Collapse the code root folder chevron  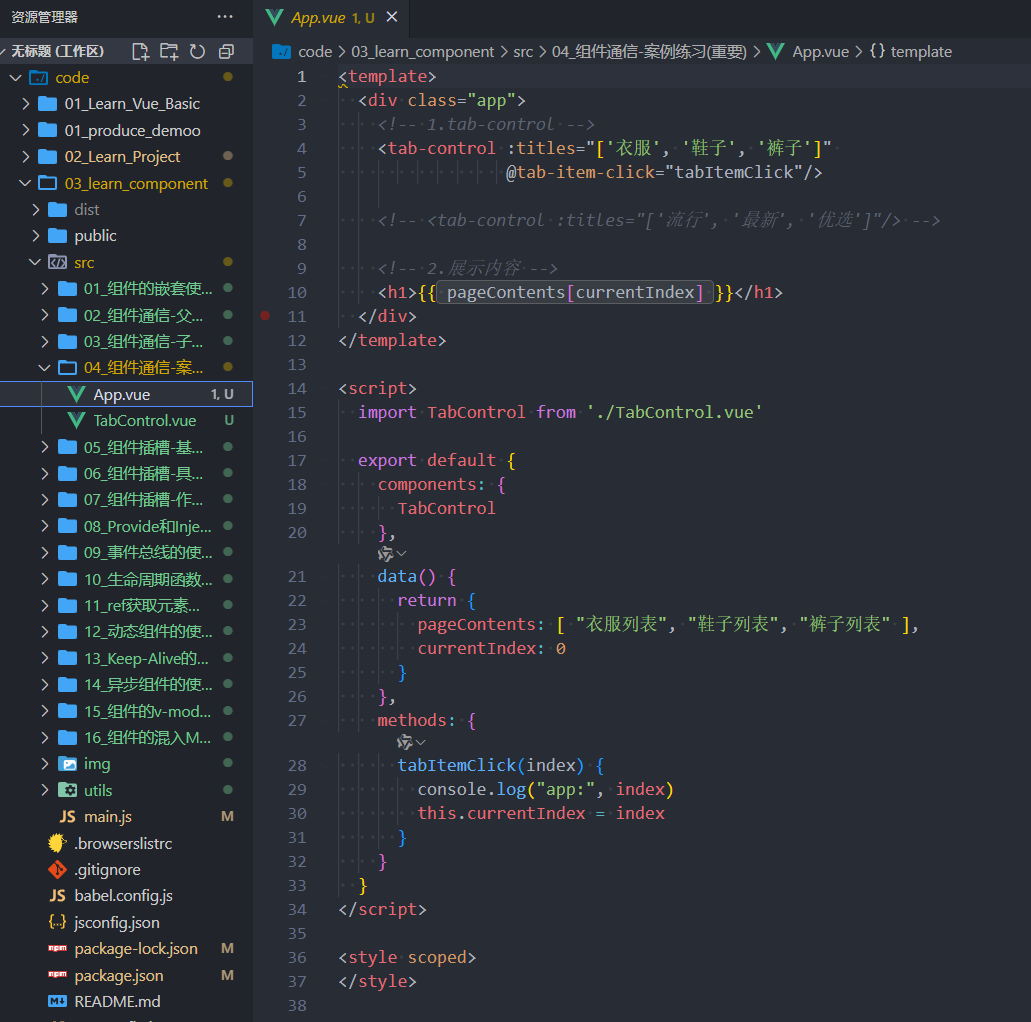coord(16,78)
